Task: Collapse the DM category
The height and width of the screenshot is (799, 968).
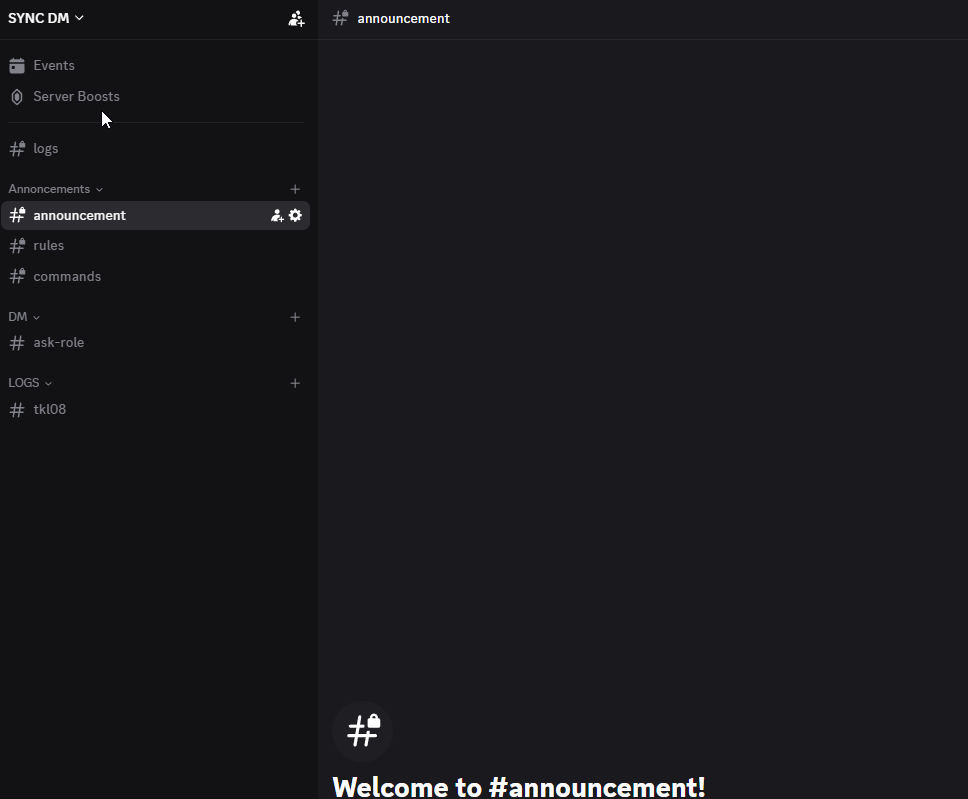Action: 24,317
